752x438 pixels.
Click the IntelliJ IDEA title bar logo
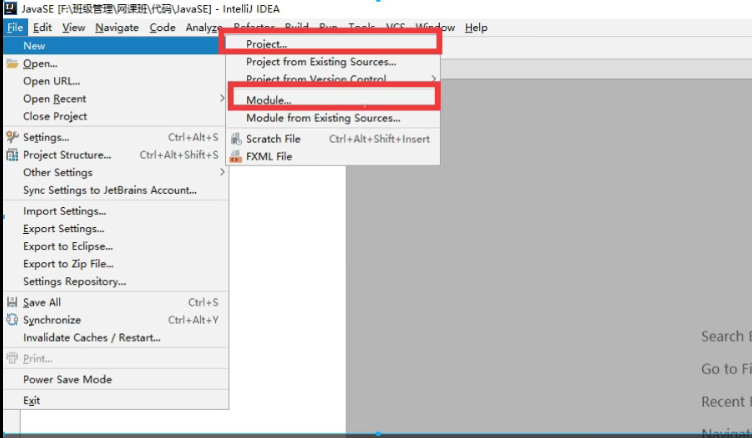coord(10,8)
